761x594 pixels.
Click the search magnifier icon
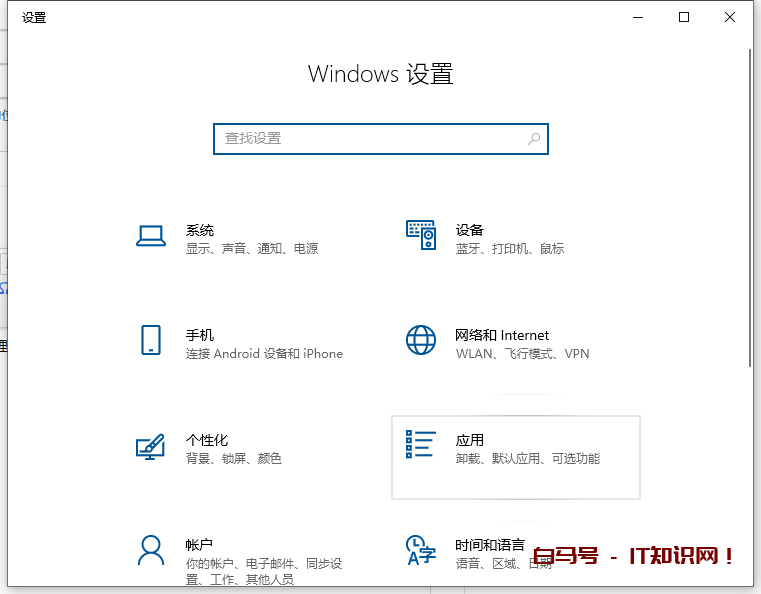534,139
